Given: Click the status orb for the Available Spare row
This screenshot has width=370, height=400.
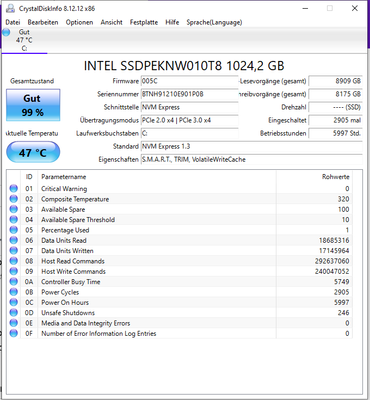Looking at the screenshot, I should click(x=14, y=209).
